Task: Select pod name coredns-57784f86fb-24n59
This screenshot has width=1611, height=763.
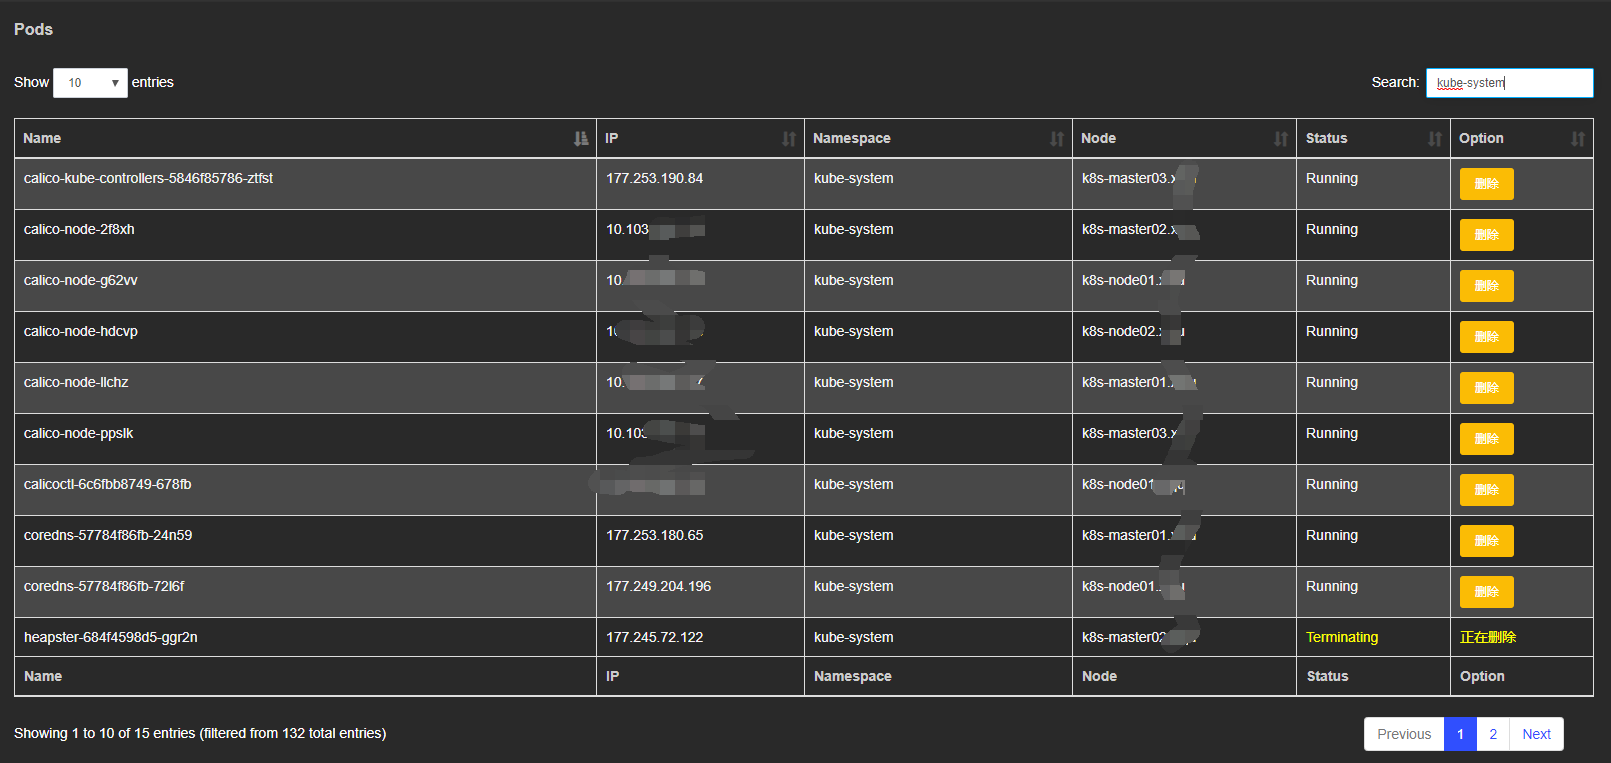Action: point(108,535)
